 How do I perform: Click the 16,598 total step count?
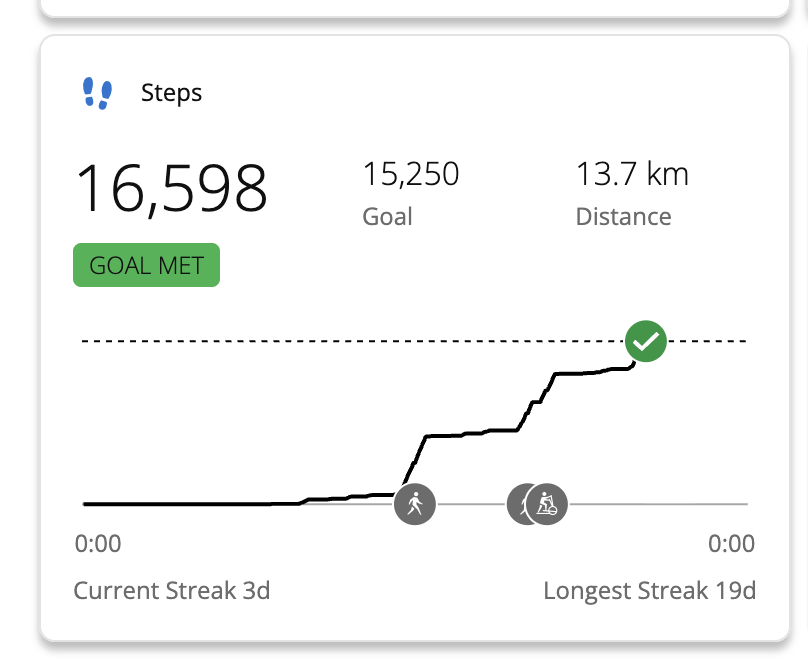tap(172, 188)
